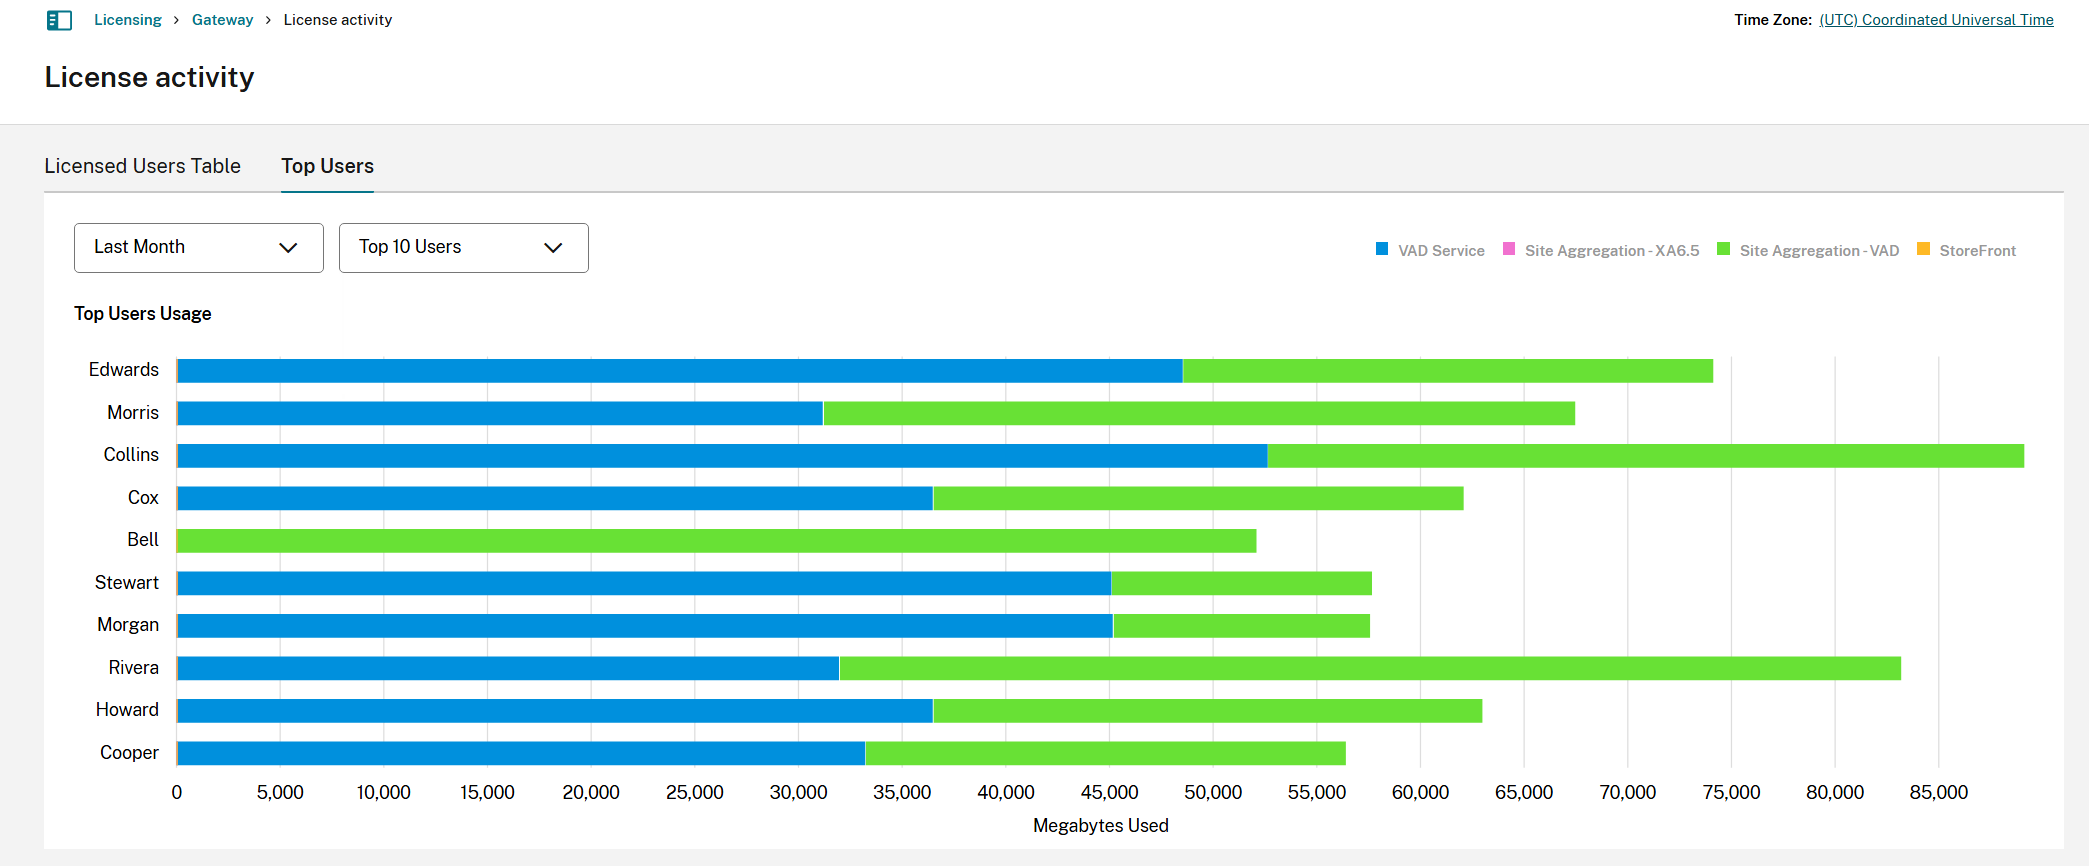This screenshot has width=2089, height=866.
Task: Expand the Top 10 Users dropdown
Action: [463, 248]
